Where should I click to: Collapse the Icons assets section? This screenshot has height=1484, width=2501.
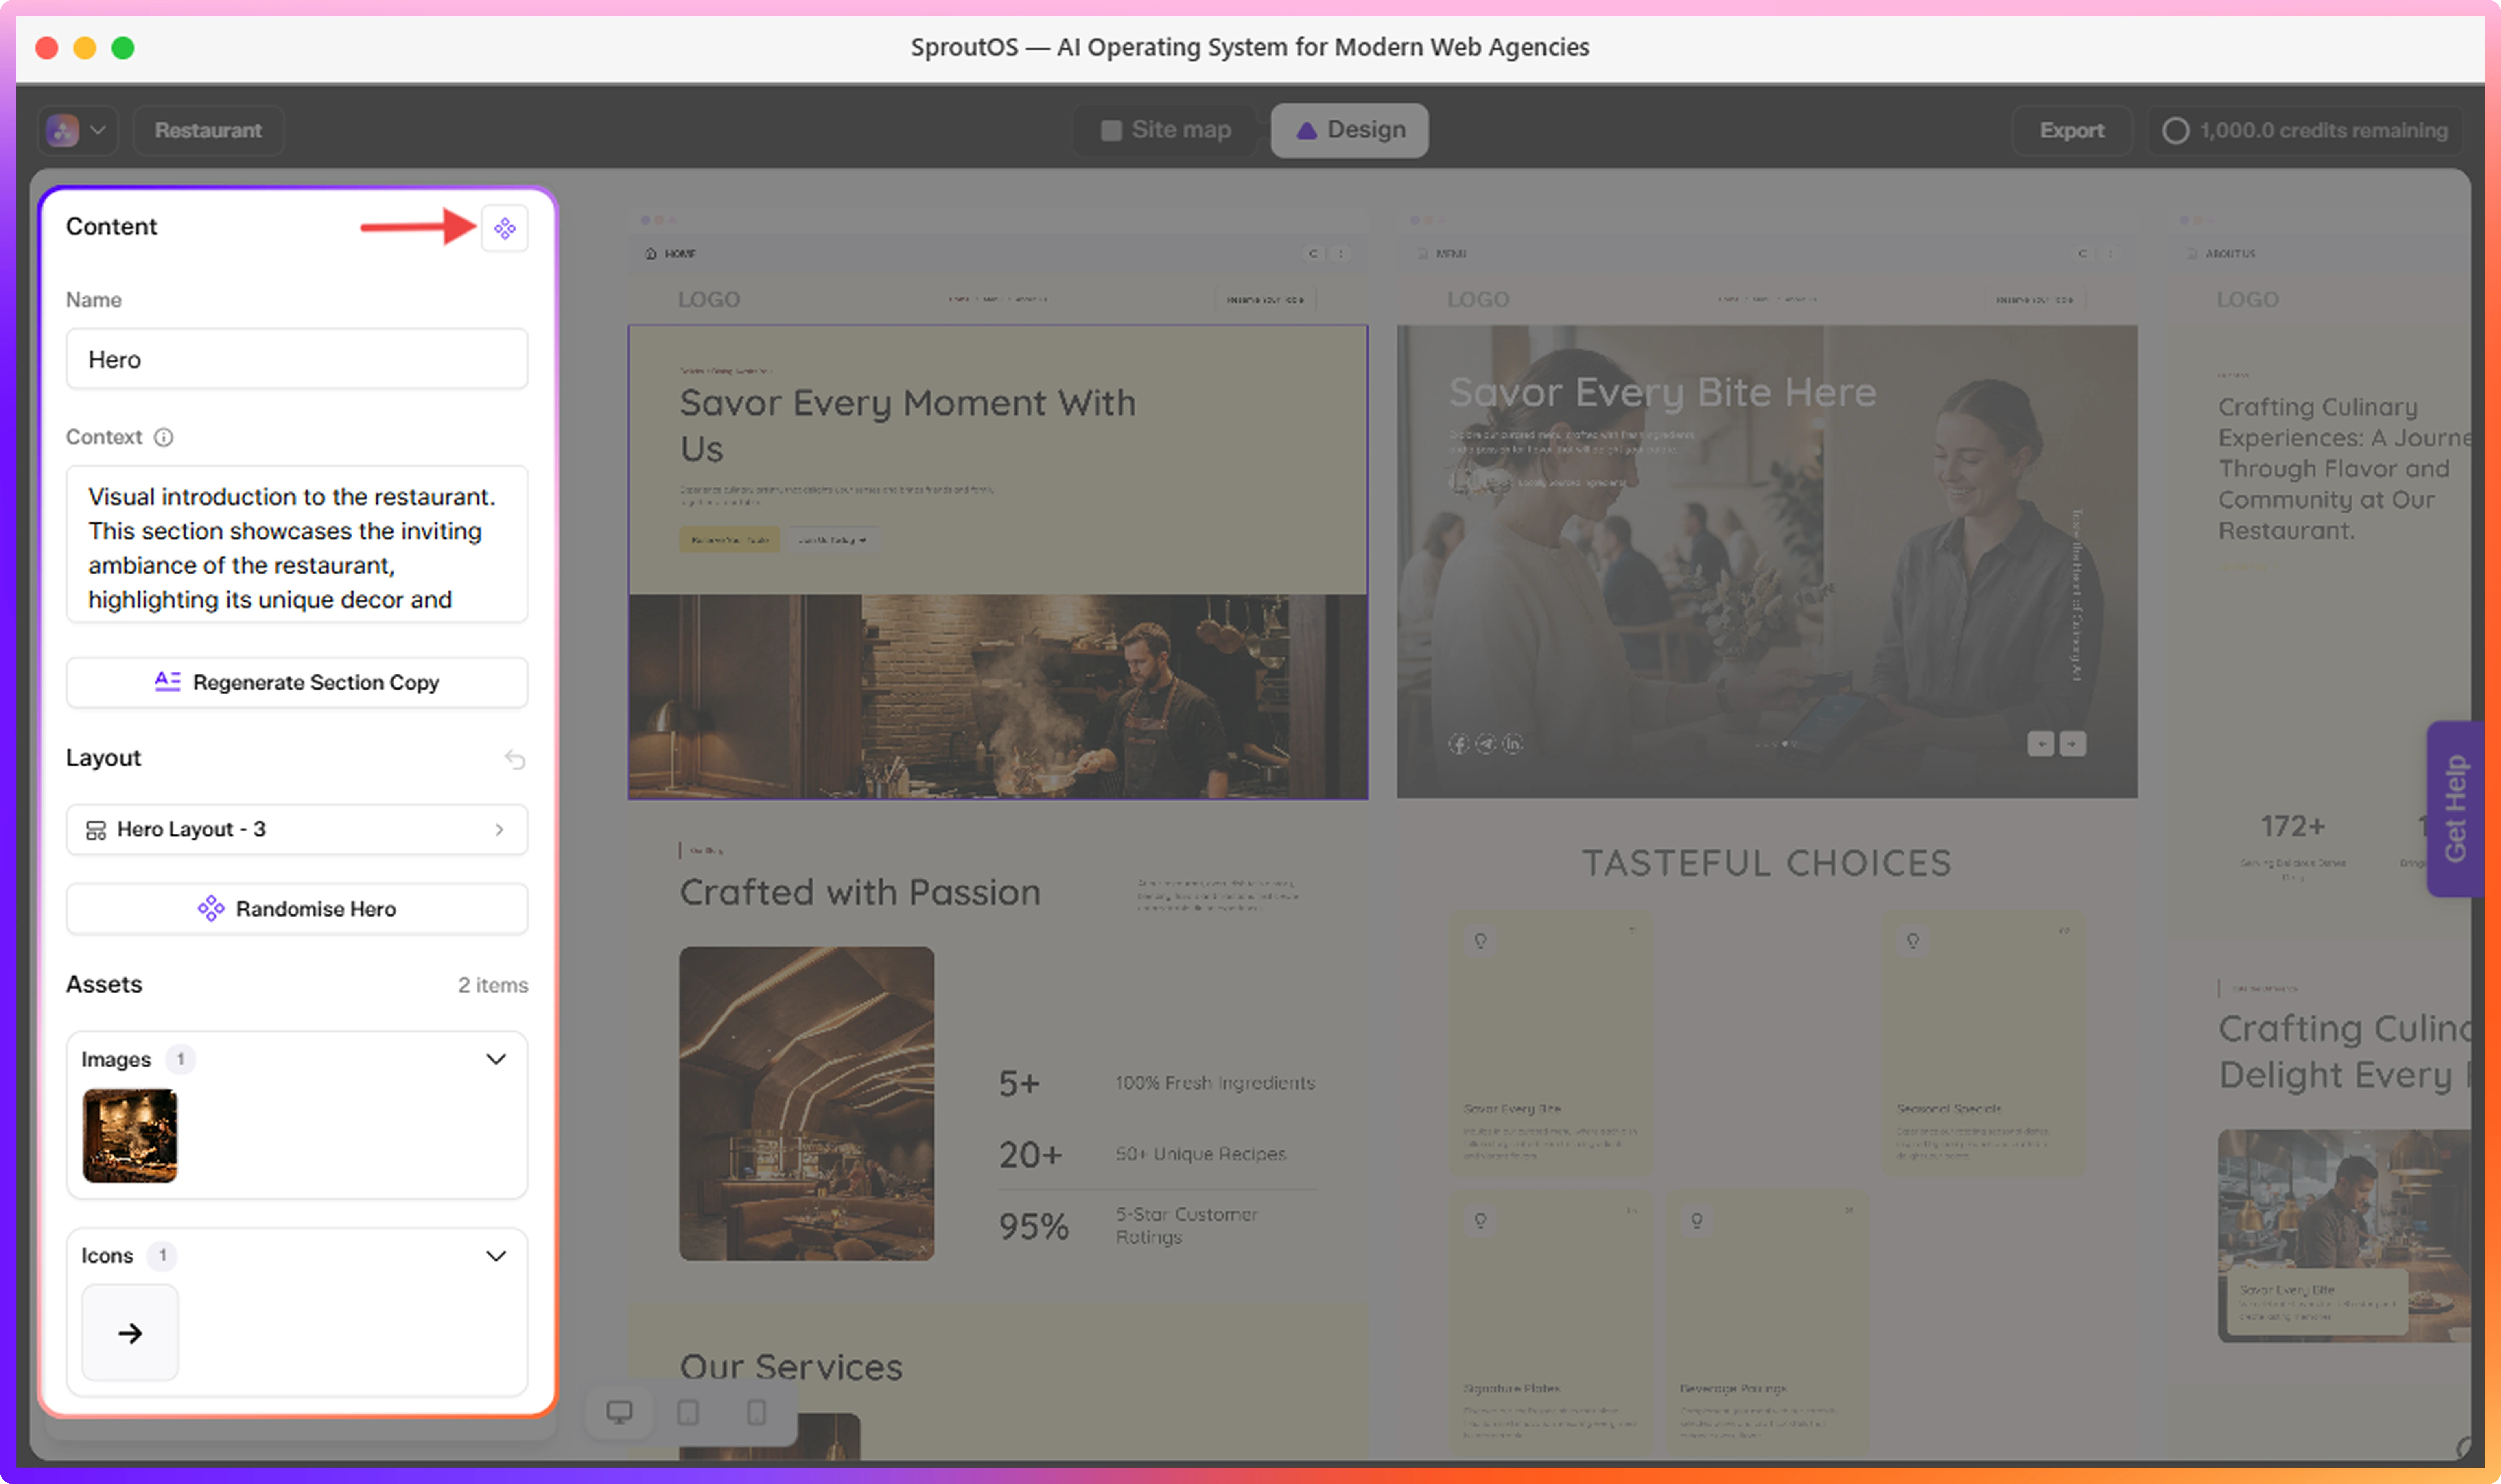(x=496, y=1257)
